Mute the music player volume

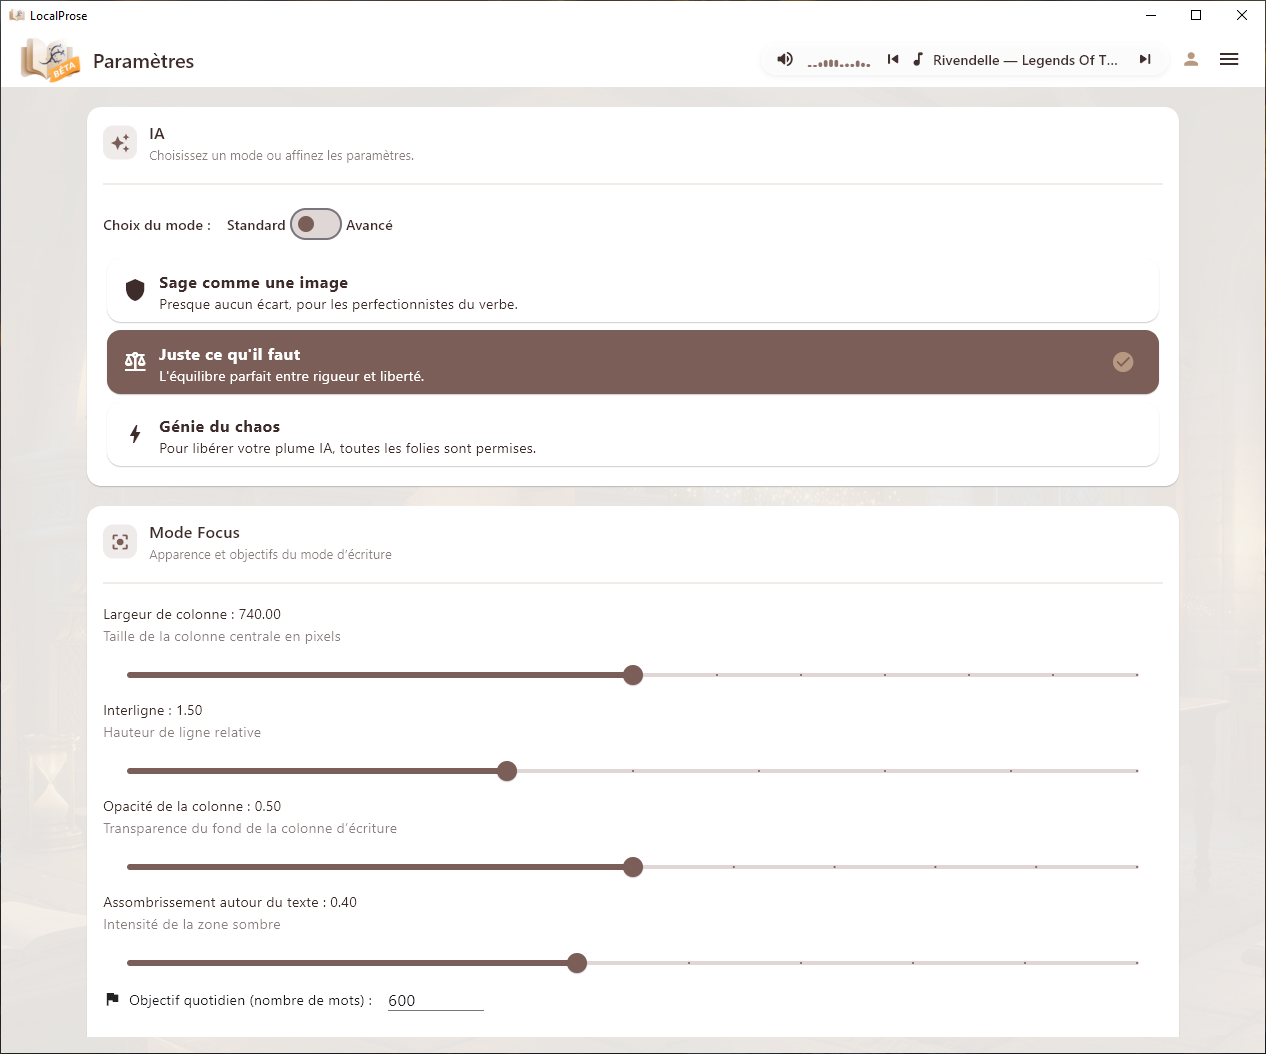coord(785,60)
